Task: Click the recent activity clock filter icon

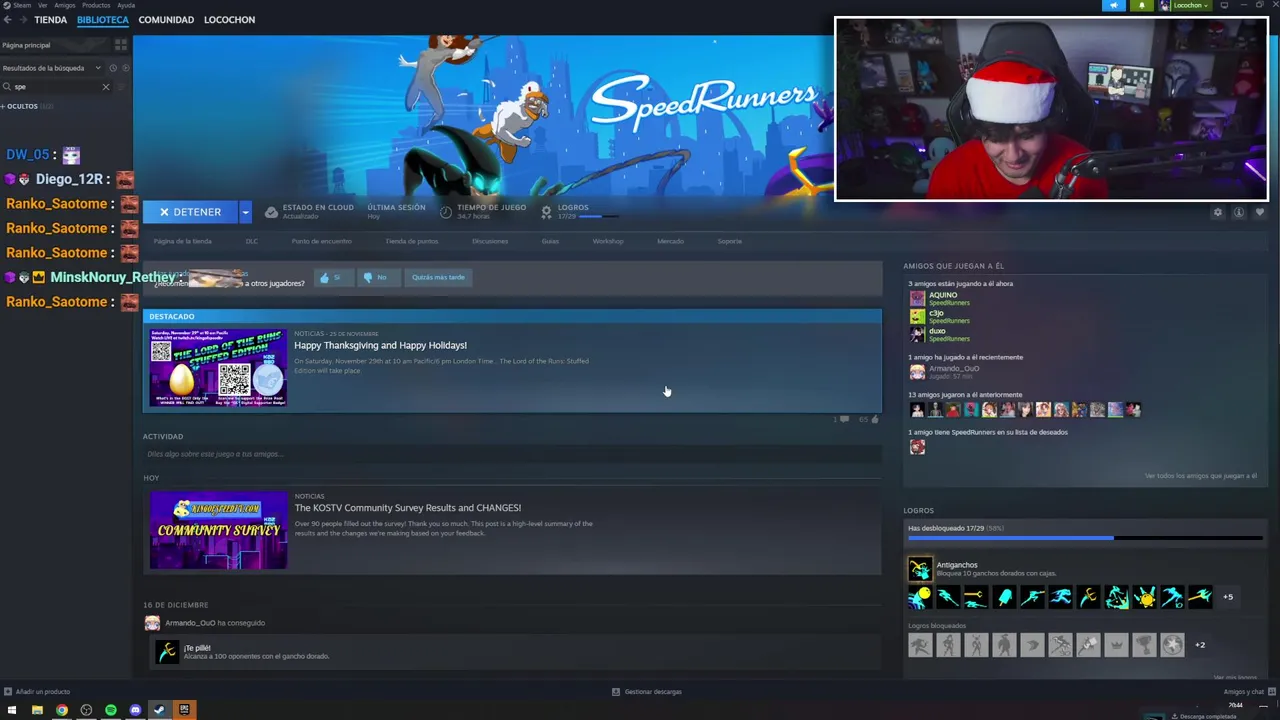Action: pos(113,68)
